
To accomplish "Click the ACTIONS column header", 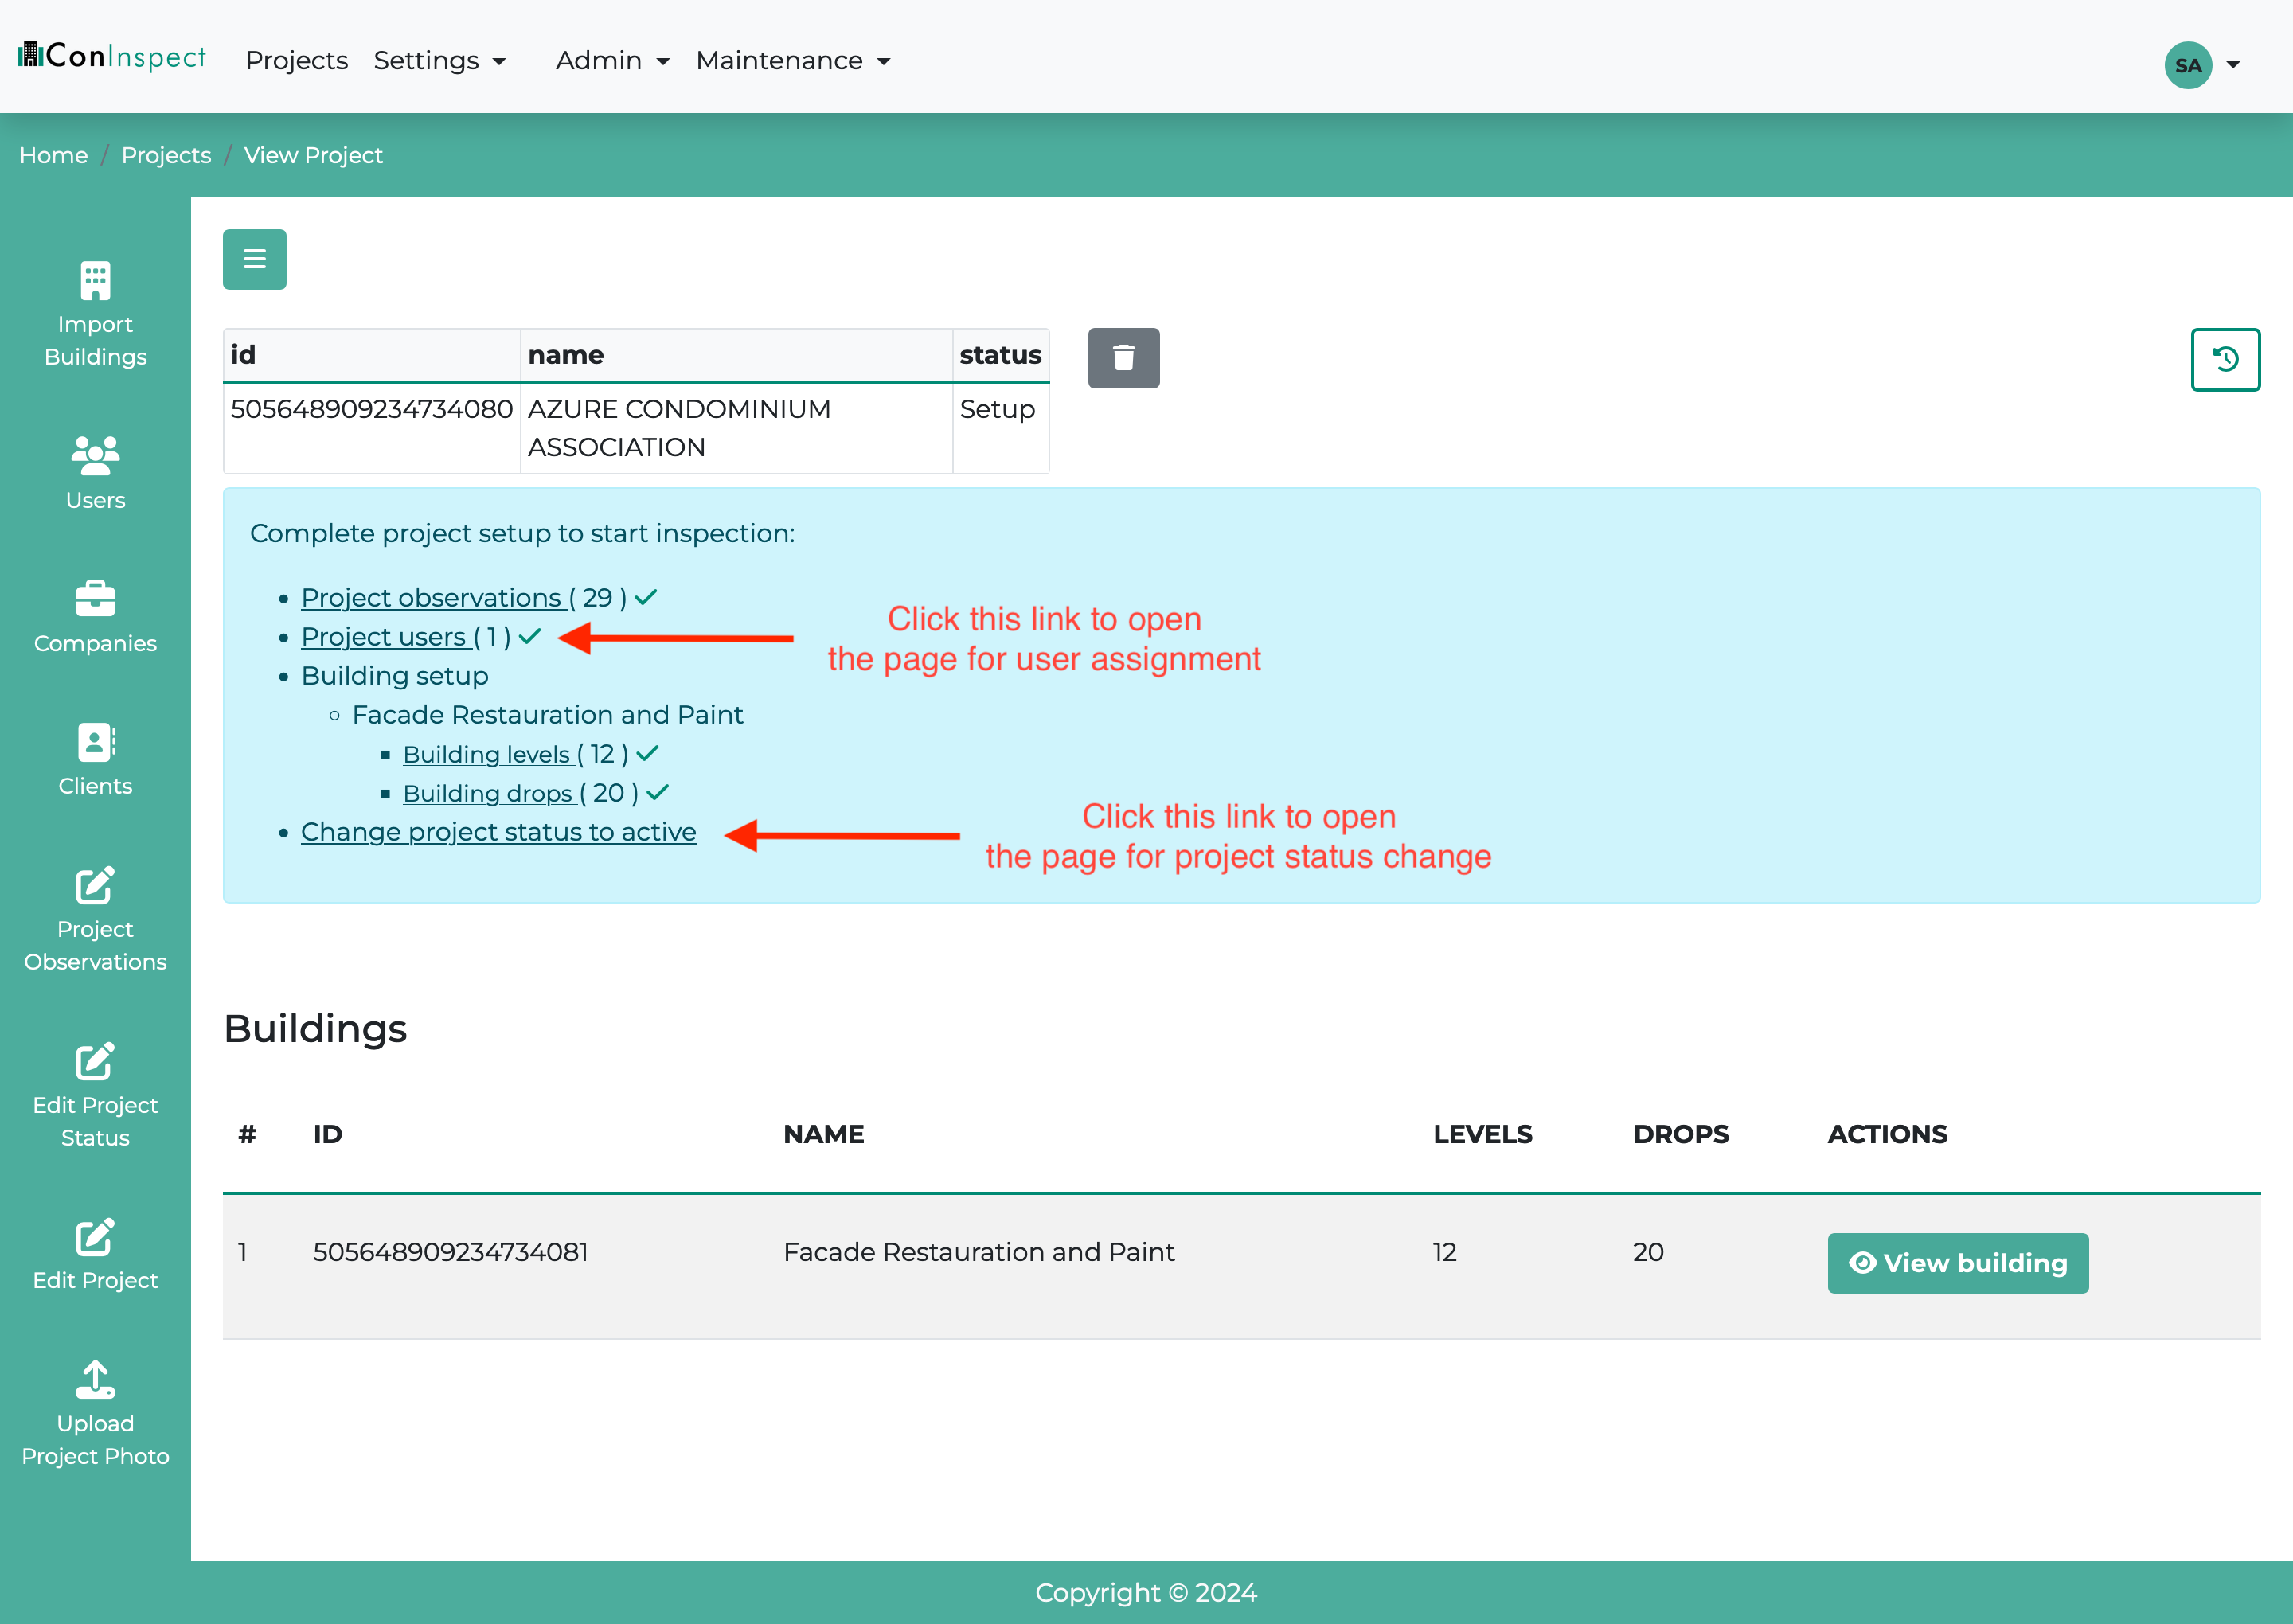I will click(1887, 1134).
